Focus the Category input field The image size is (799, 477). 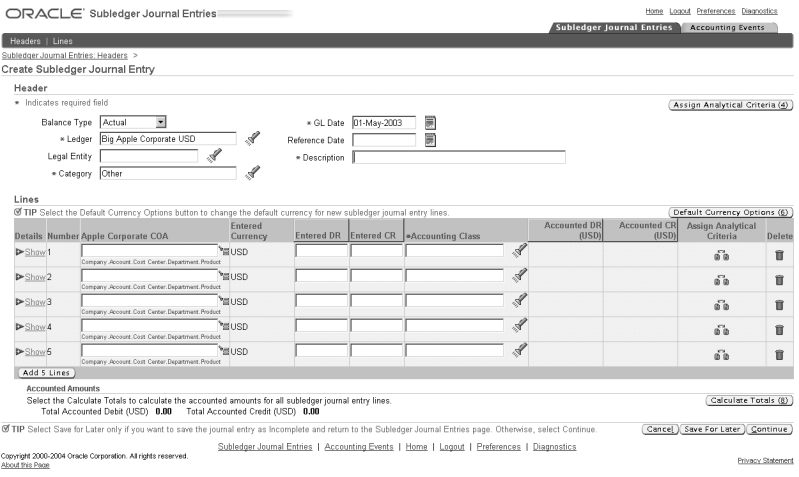168,173
